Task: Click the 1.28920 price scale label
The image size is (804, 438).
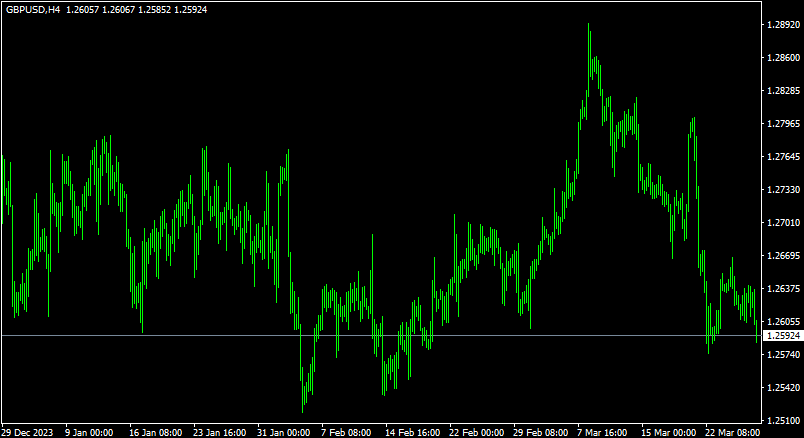Action: (783, 25)
